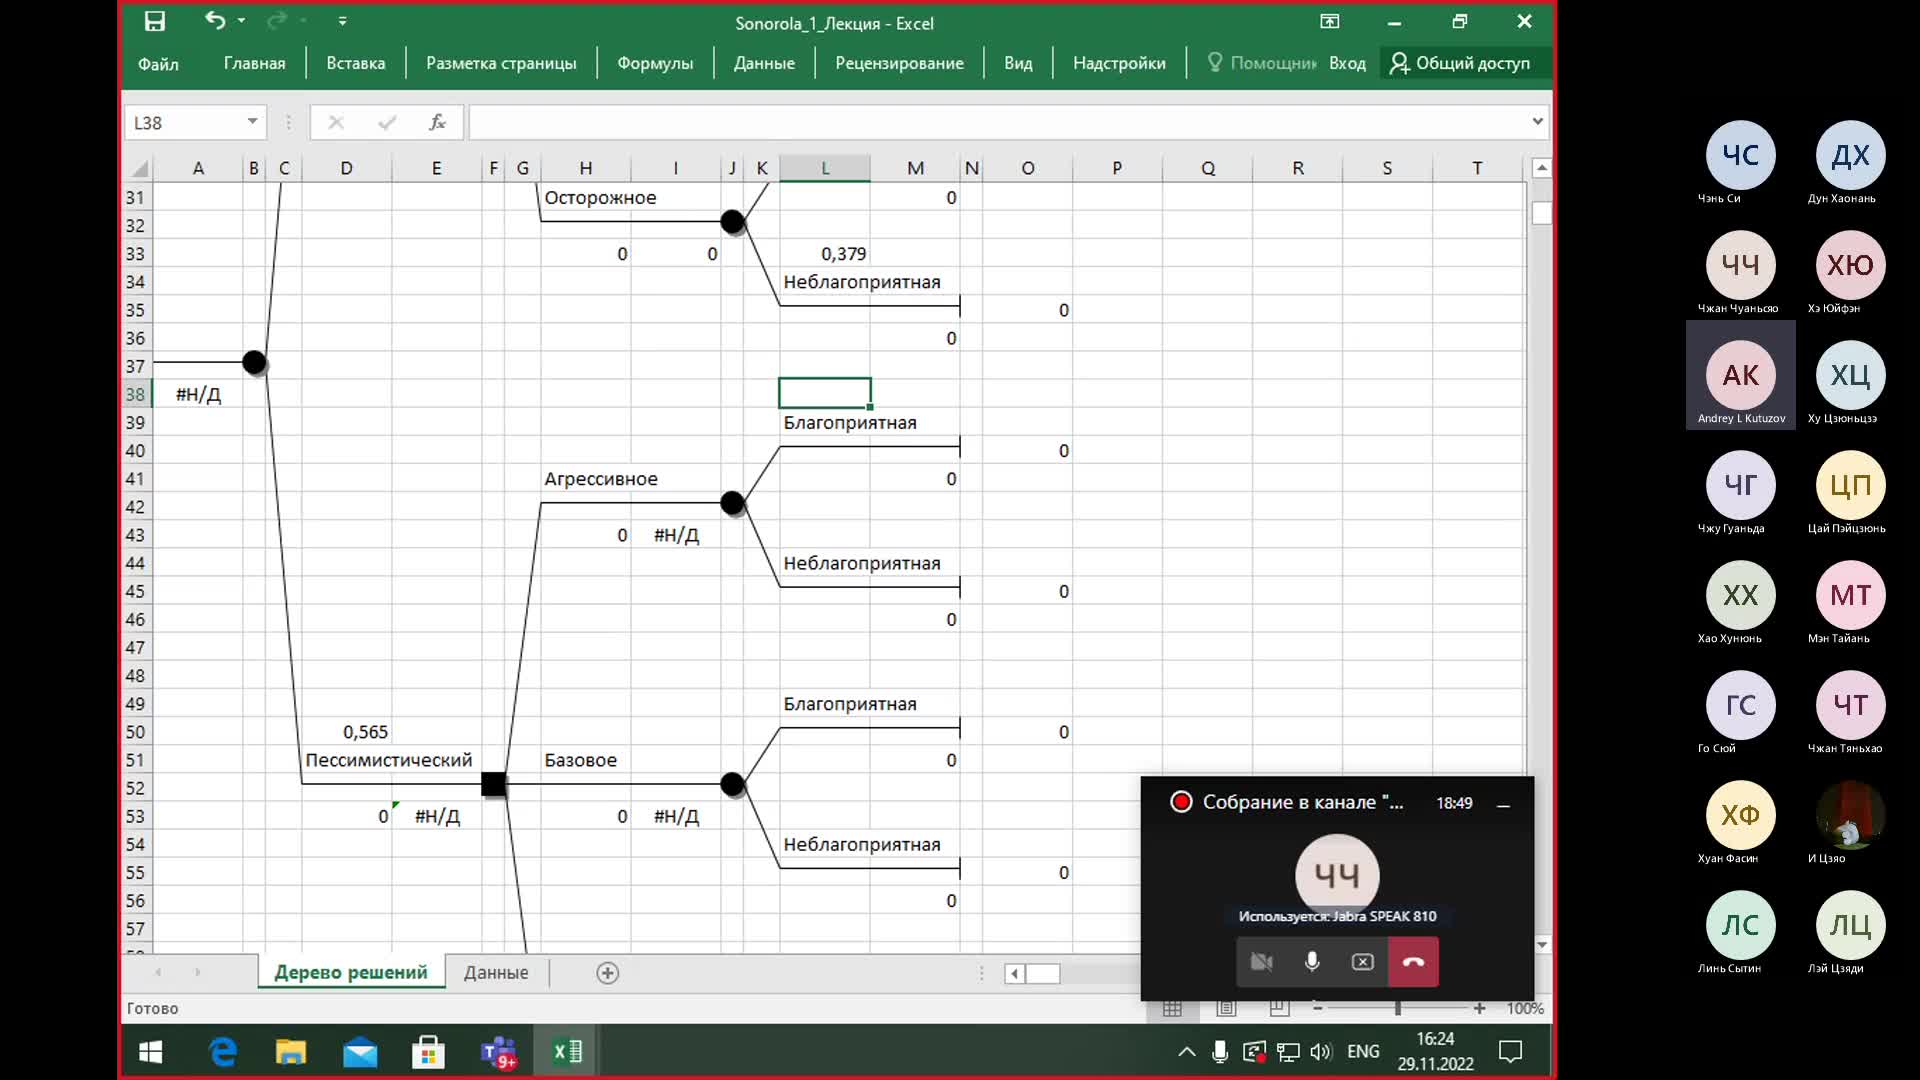Select column L header
The width and height of the screenshot is (1920, 1080).
click(x=825, y=168)
